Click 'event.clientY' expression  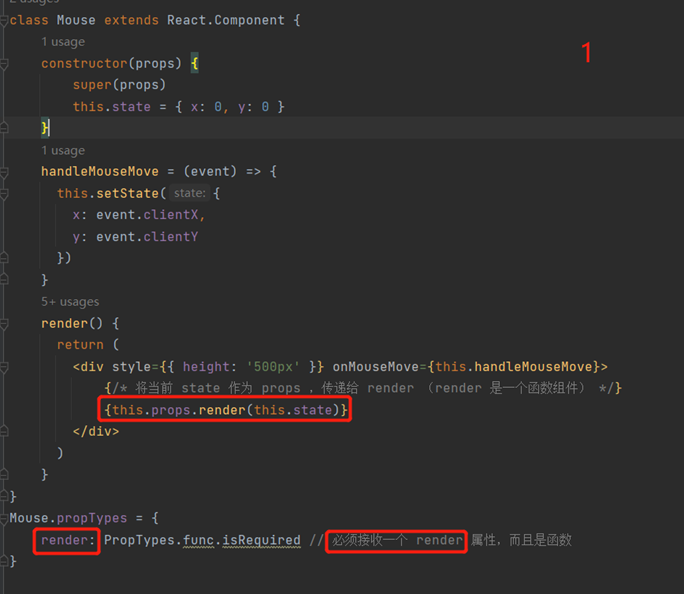(x=147, y=237)
